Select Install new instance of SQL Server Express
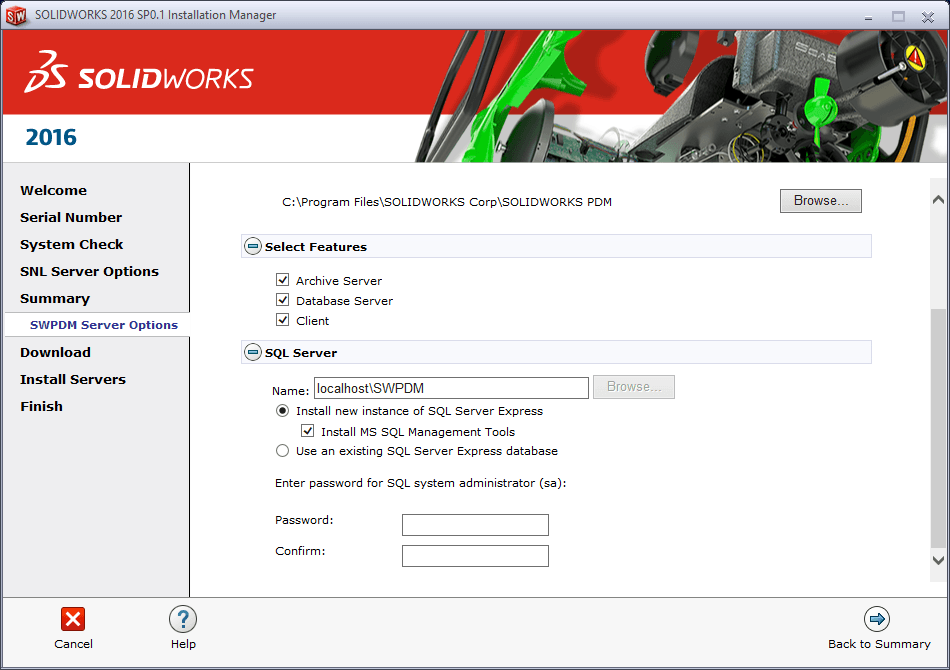The width and height of the screenshot is (950, 670). click(283, 411)
